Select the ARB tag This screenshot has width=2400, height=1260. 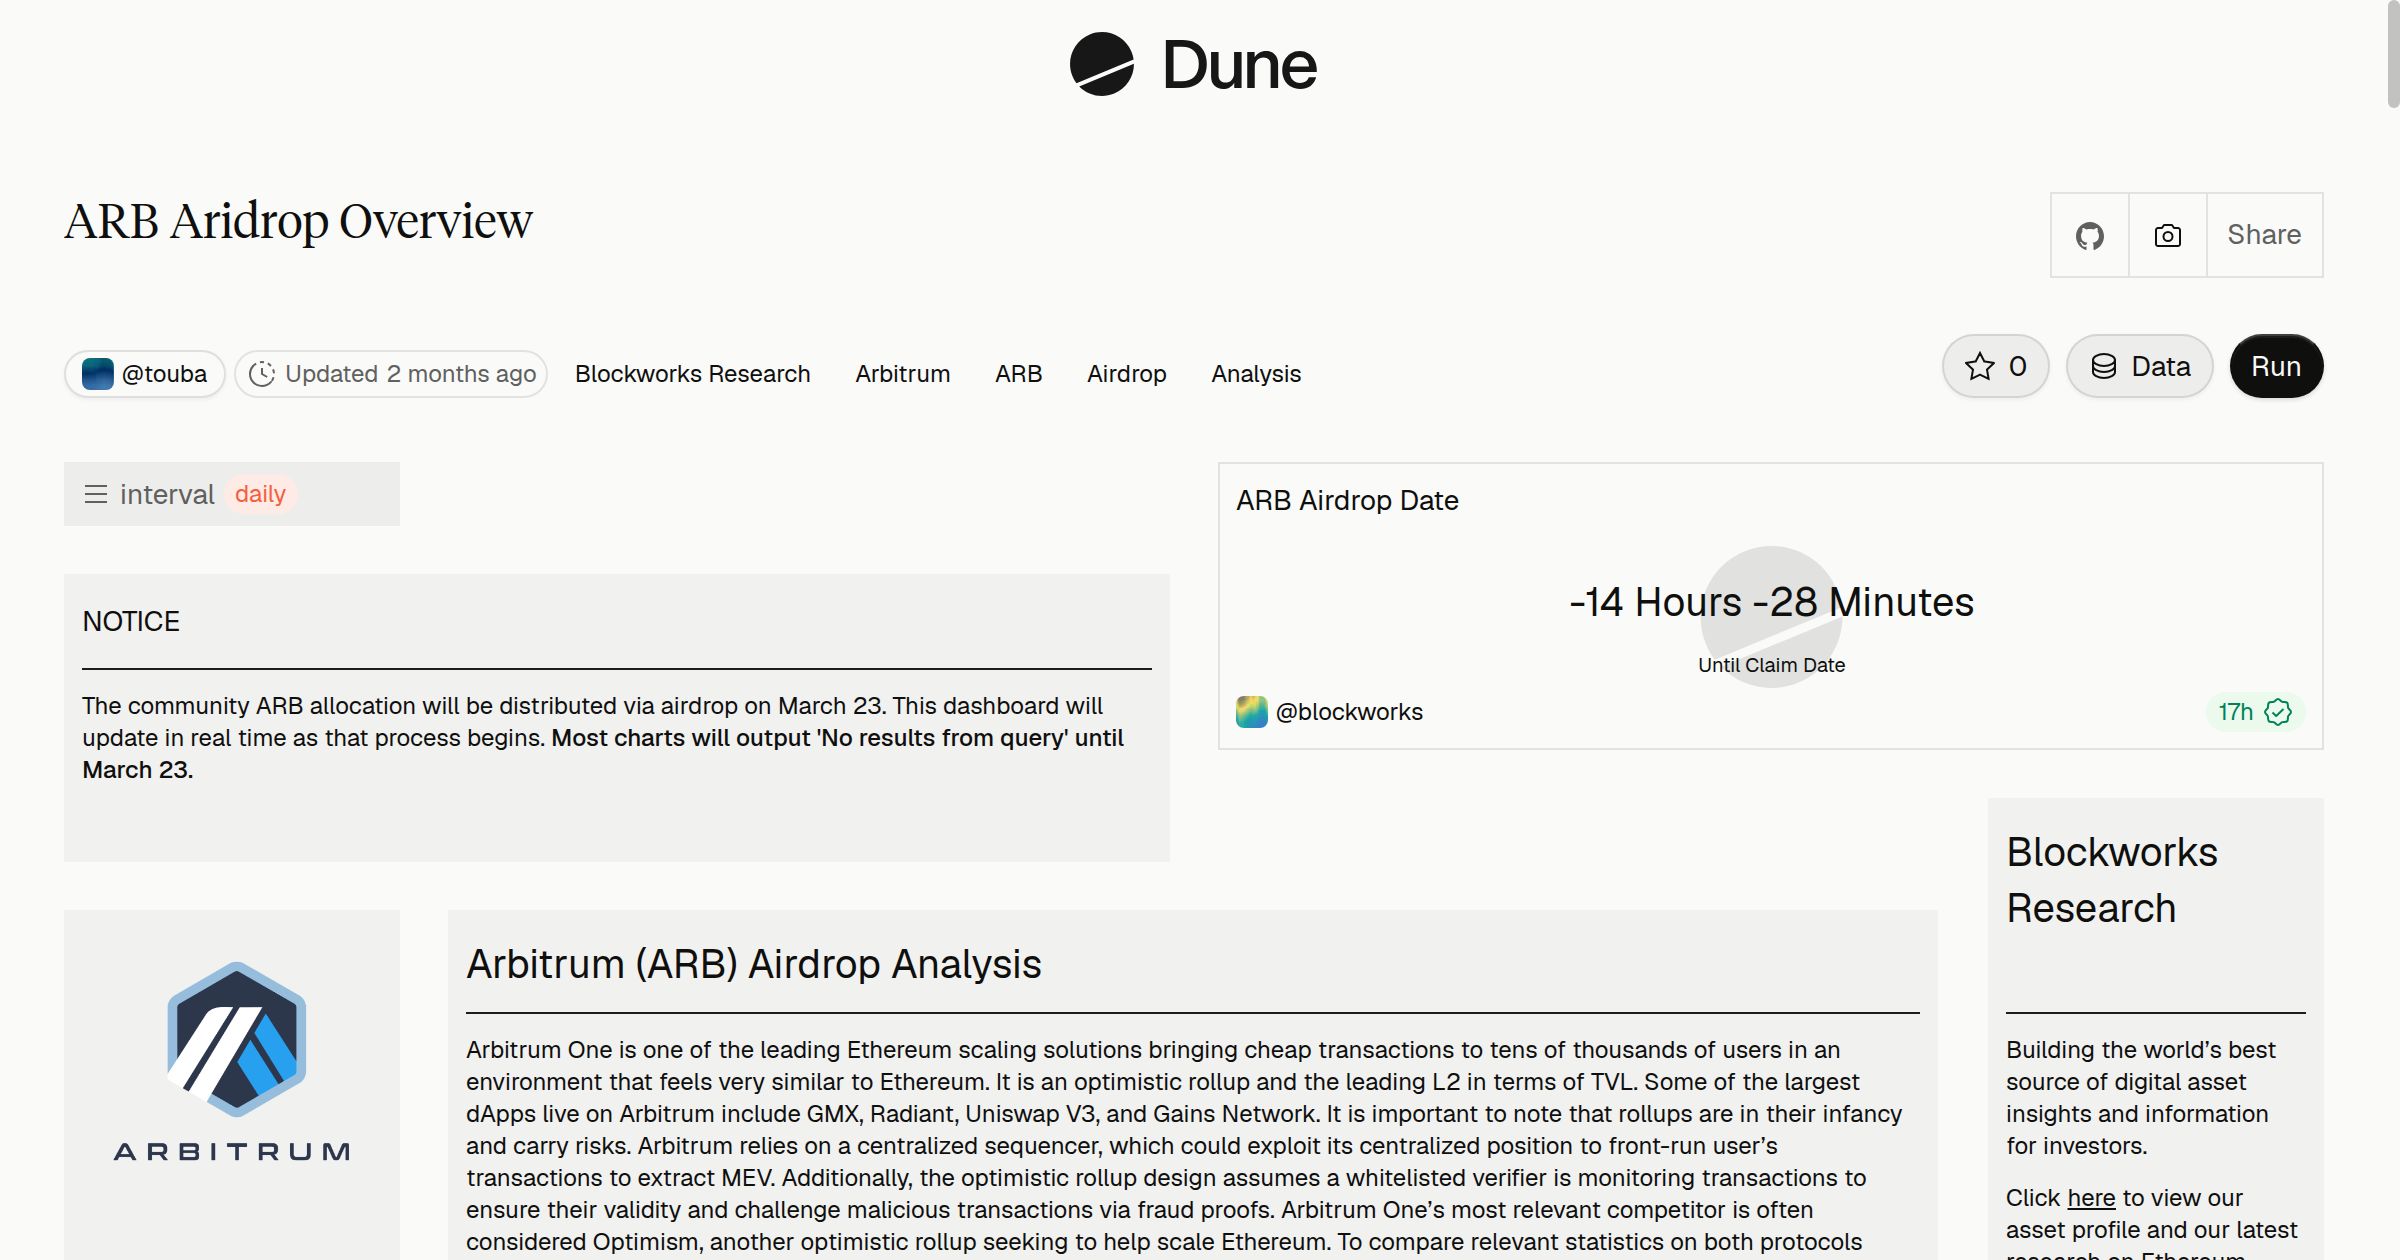[1018, 374]
